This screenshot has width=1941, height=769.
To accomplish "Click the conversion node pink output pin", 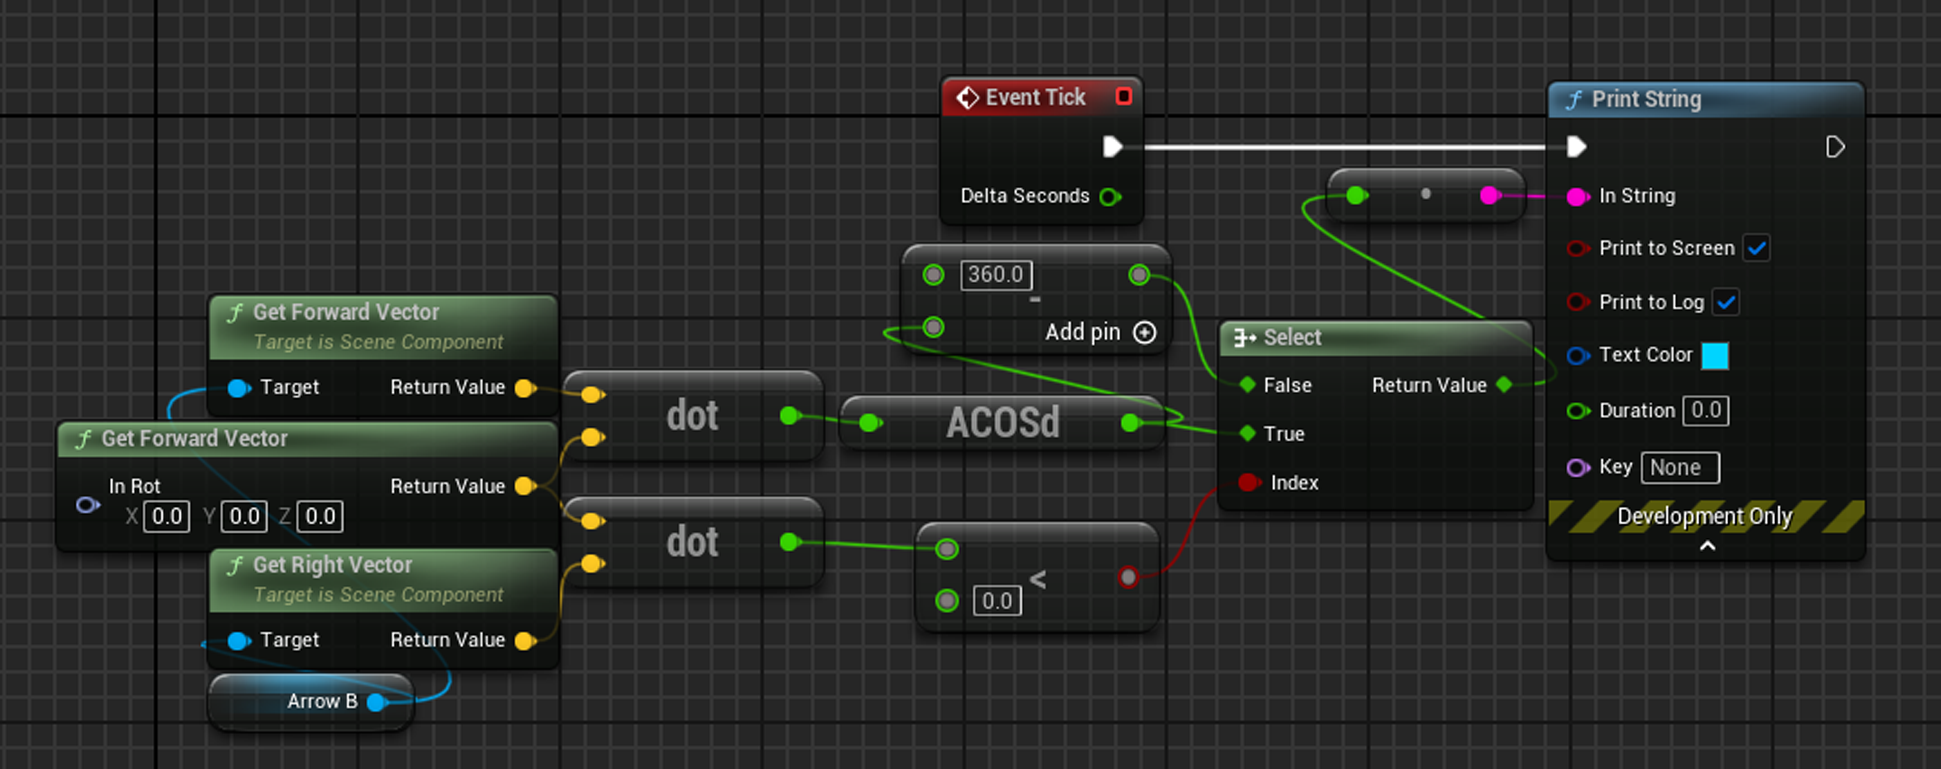I will coord(1490,195).
